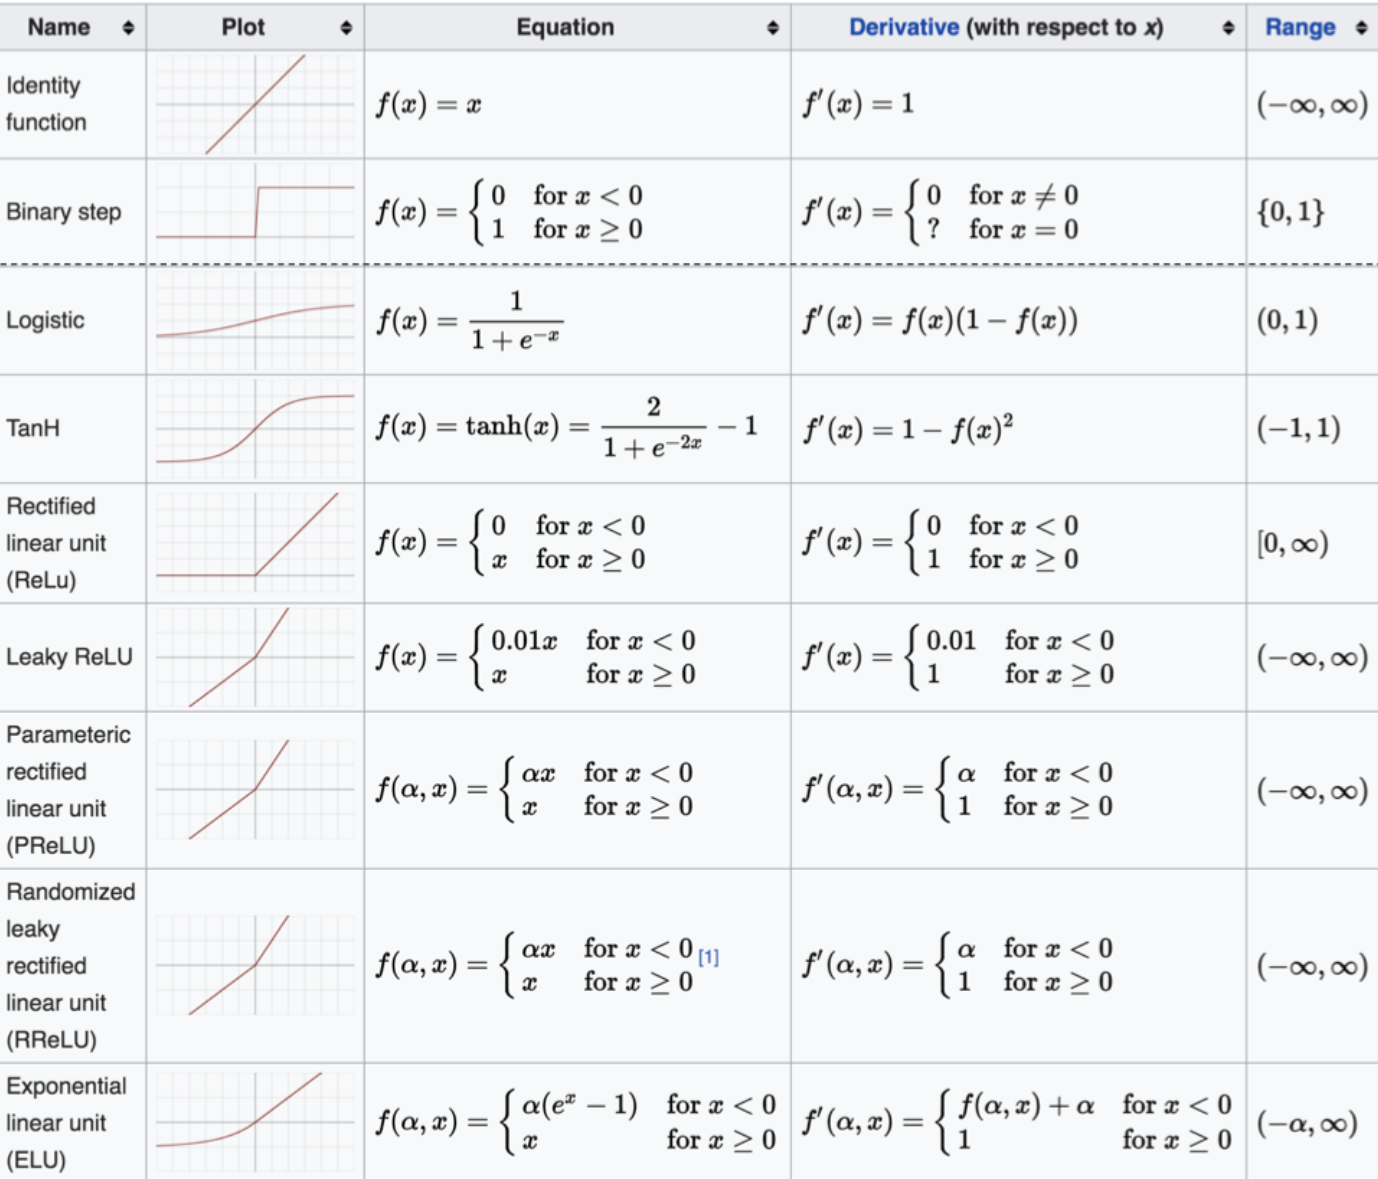
Task: Click the Binary step derivative cell
Action: click(1018, 212)
